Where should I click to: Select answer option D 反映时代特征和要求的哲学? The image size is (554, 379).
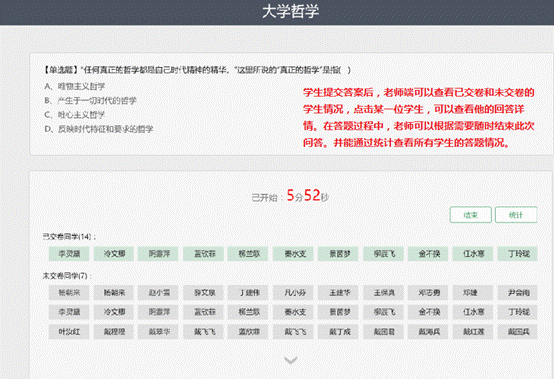coord(99,129)
